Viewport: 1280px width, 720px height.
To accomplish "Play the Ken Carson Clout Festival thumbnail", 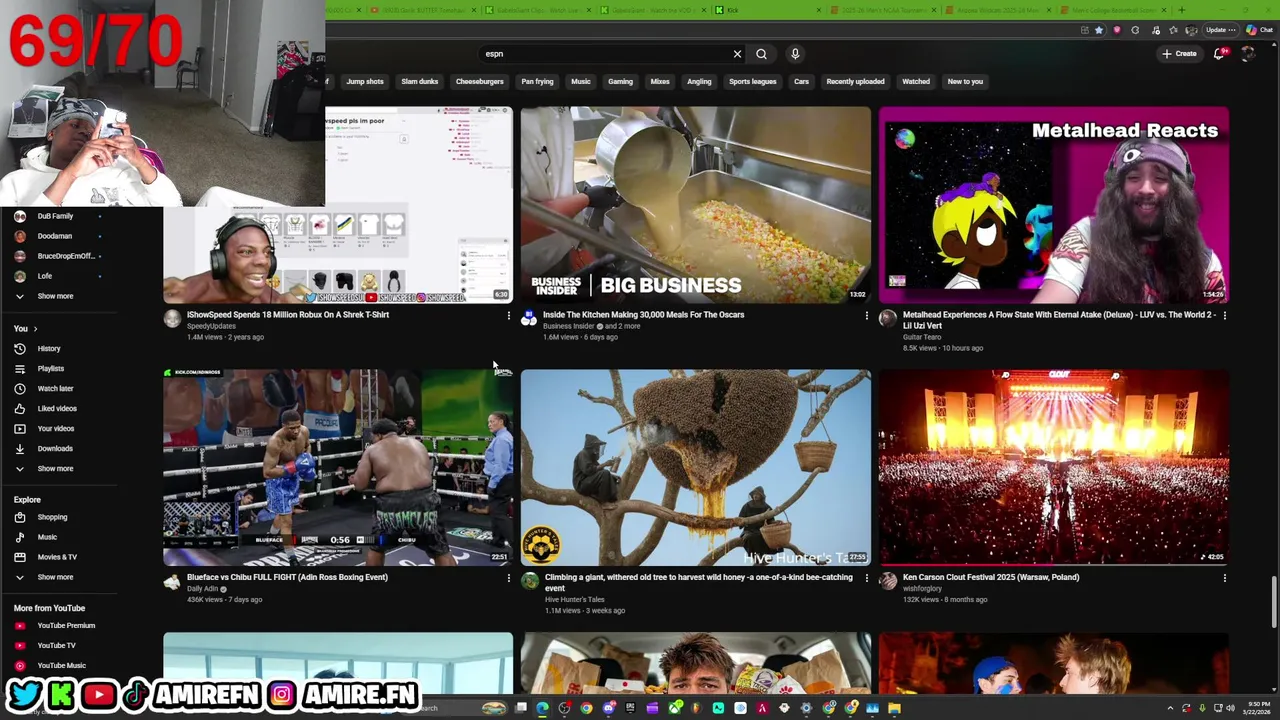I will [x=1054, y=467].
